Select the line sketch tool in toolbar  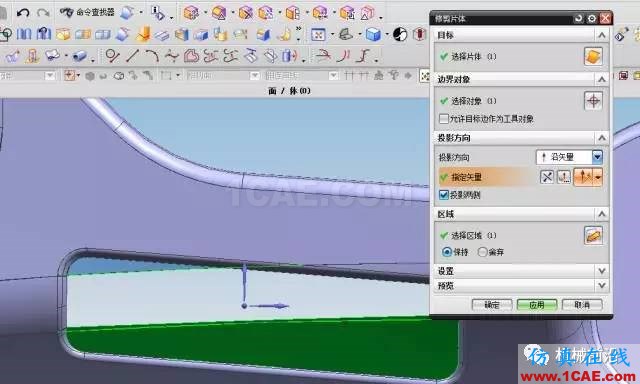[132, 55]
